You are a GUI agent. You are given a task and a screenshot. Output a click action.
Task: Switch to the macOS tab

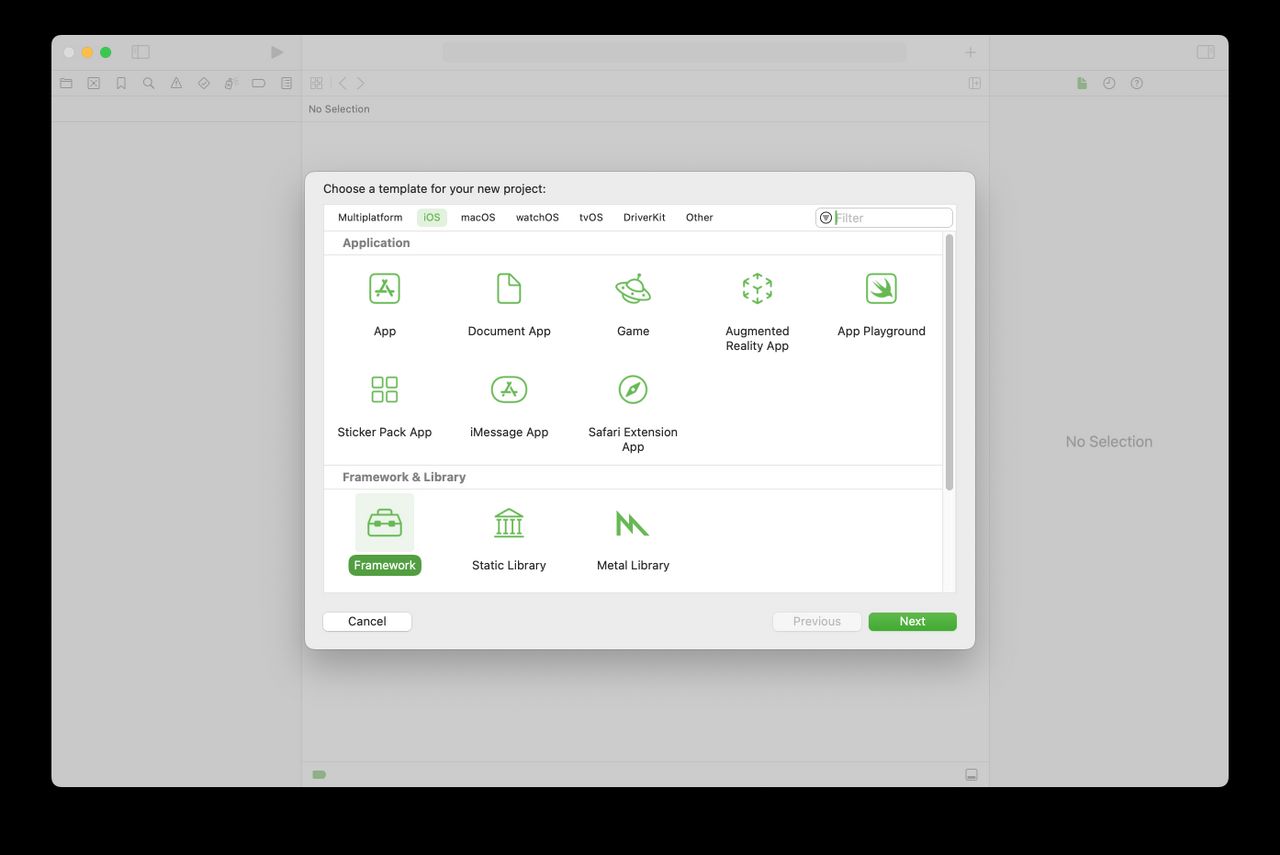point(478,217)
